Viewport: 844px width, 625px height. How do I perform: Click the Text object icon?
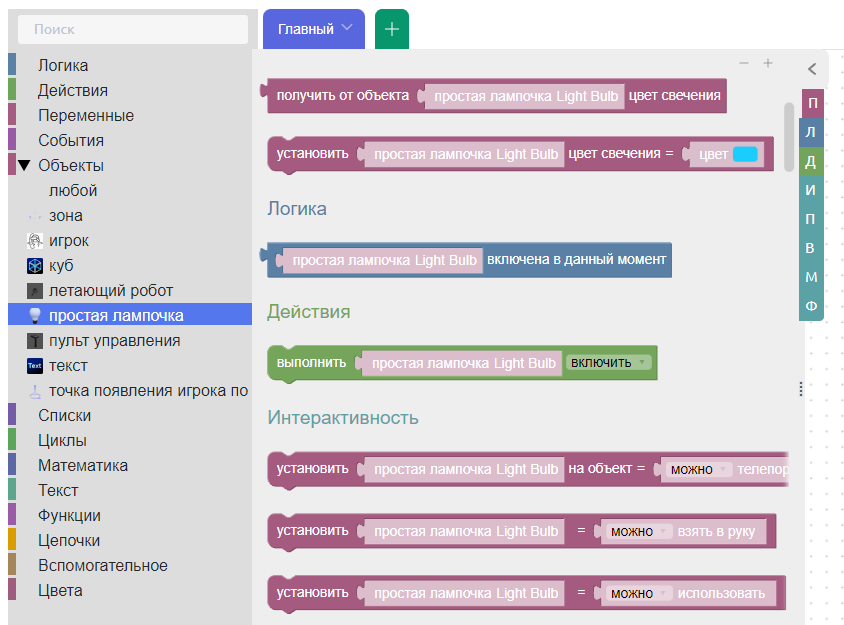(x=34, y=366)
